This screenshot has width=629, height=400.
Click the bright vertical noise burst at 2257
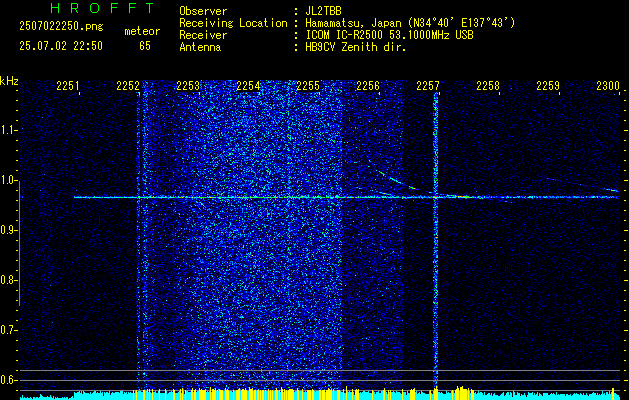[x=436, y=241]
